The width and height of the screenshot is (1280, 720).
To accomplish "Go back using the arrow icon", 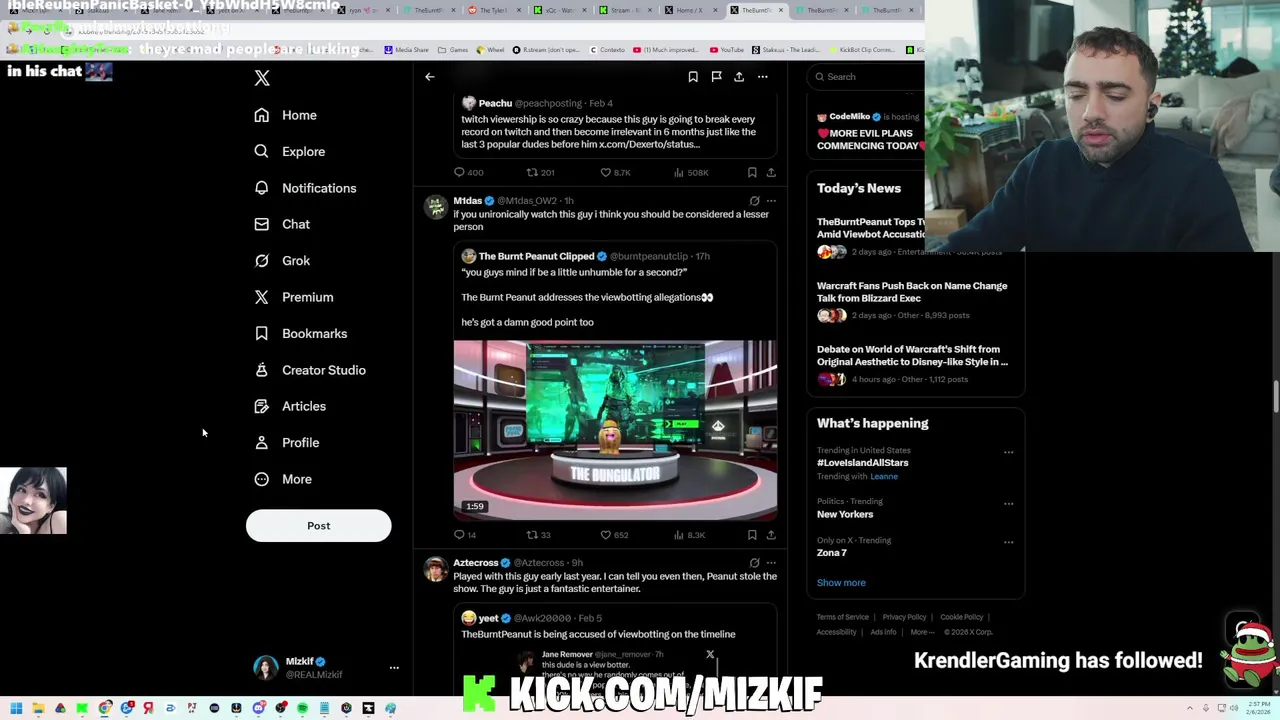I will coord(430,77).
